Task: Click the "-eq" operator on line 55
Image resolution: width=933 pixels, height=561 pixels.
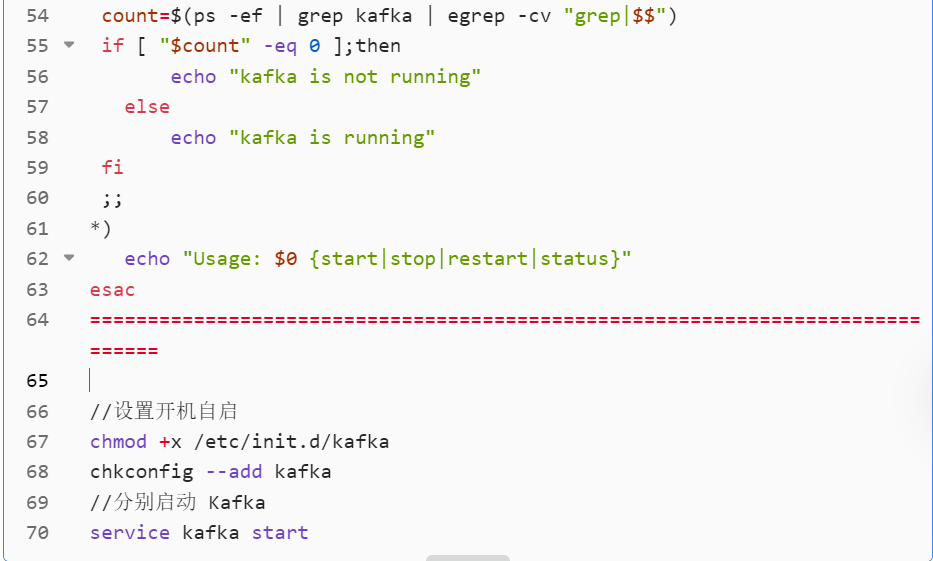Action: coord(280,46)
